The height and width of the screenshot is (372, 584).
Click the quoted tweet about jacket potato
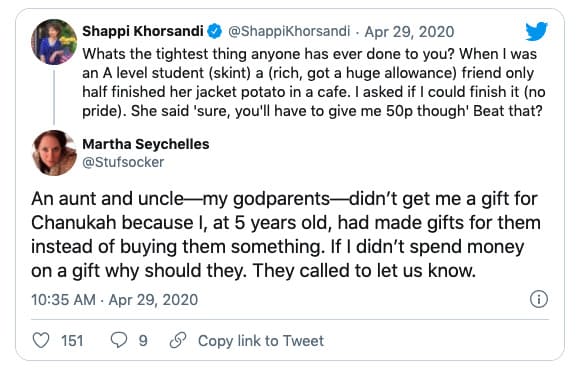click(314, 83)
